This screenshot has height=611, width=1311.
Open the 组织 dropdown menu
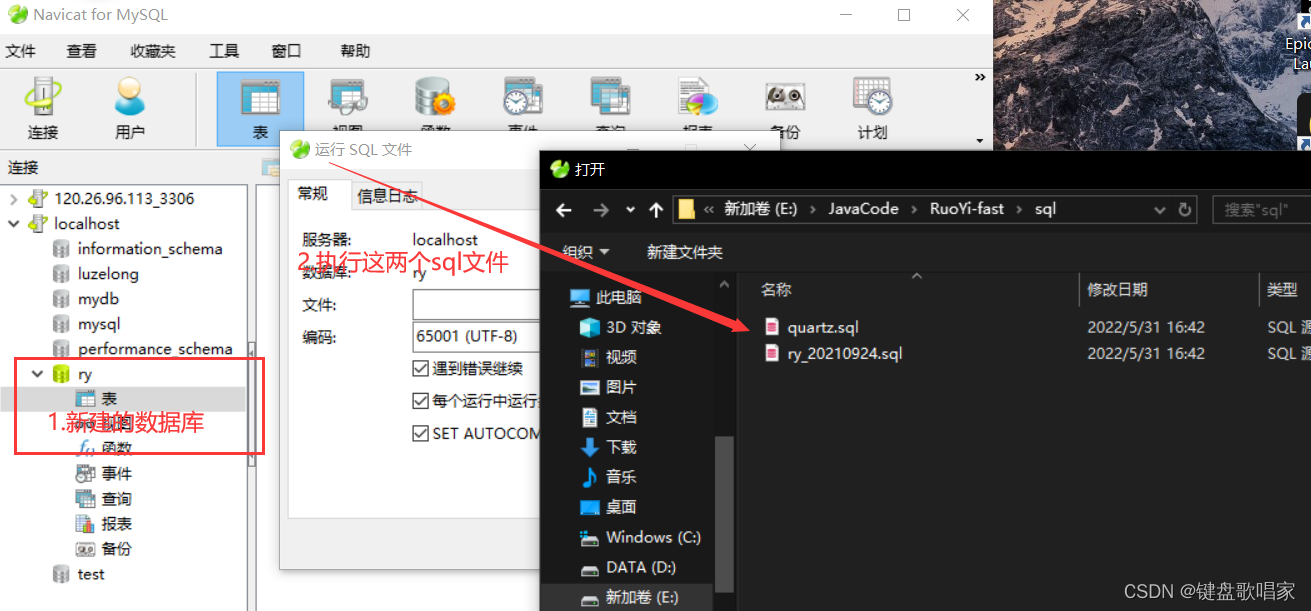pyautogui.click(x=586, y=252)
